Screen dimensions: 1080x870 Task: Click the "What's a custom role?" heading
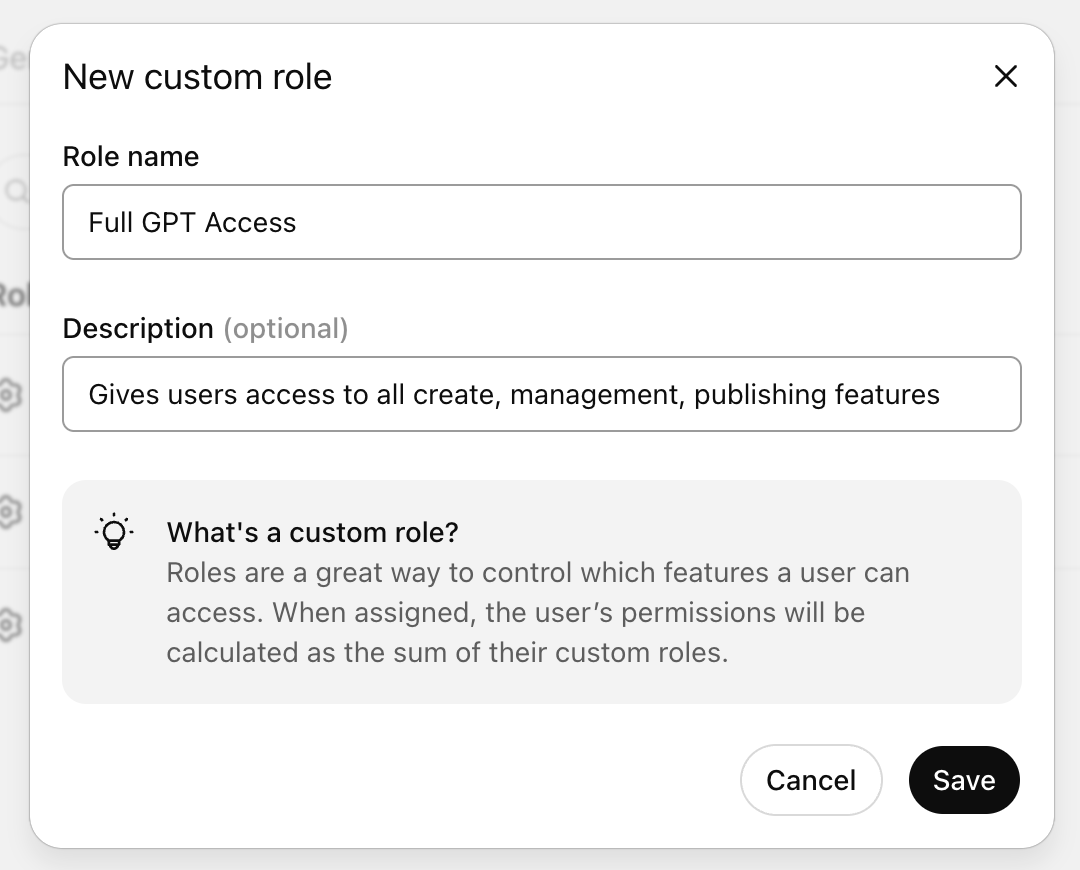pyautogui.click(x=312, y=532)
